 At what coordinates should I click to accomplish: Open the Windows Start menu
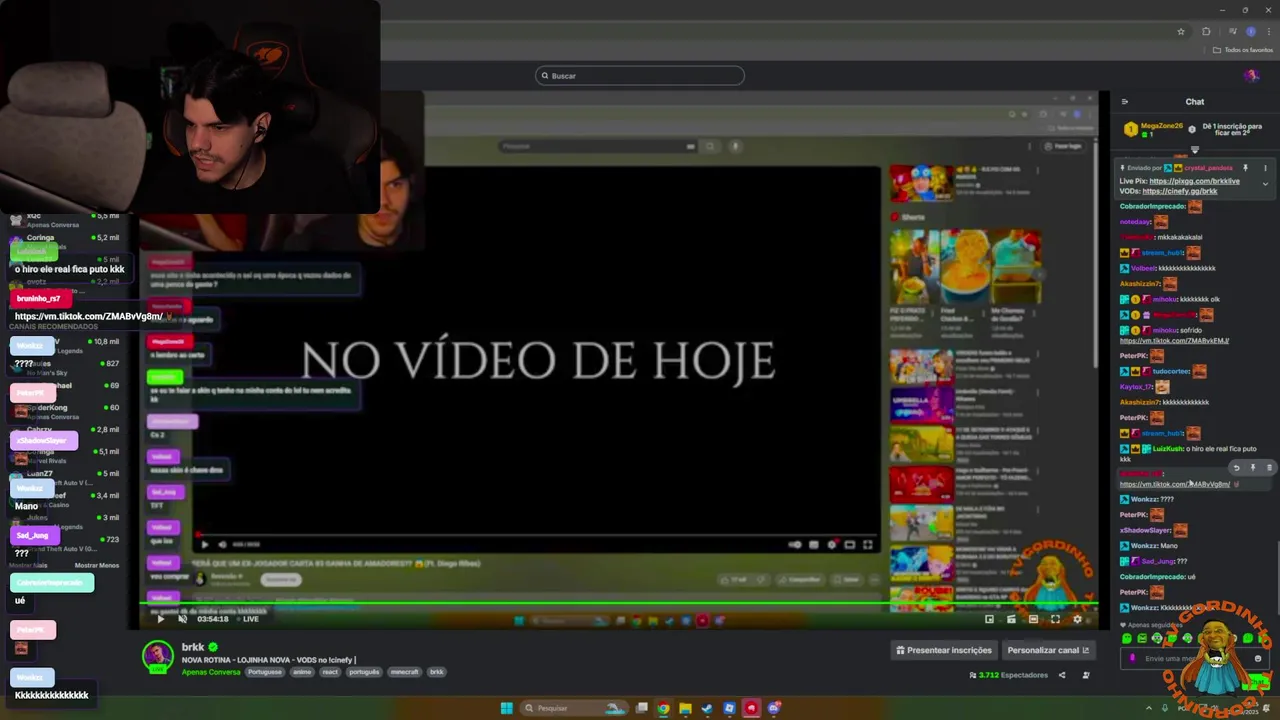[506, 708]
